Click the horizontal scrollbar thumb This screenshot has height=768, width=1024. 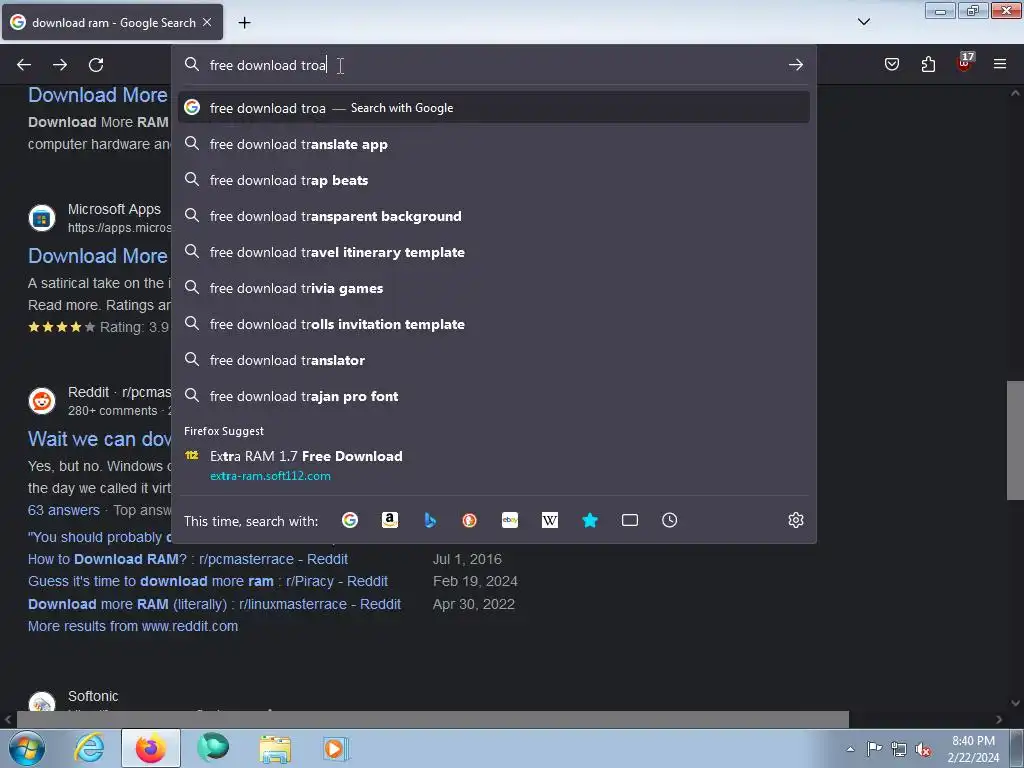pos(432,719)
